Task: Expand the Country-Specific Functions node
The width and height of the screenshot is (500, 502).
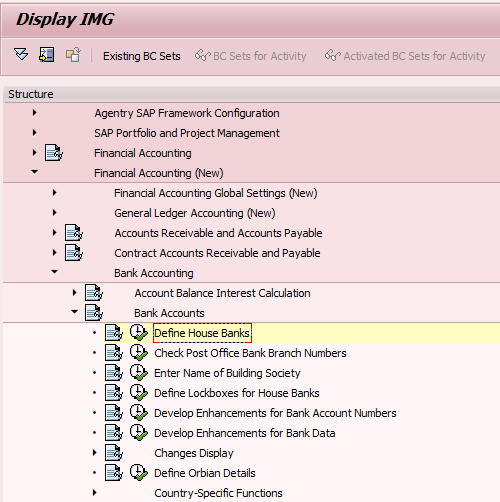Action: 95,493
